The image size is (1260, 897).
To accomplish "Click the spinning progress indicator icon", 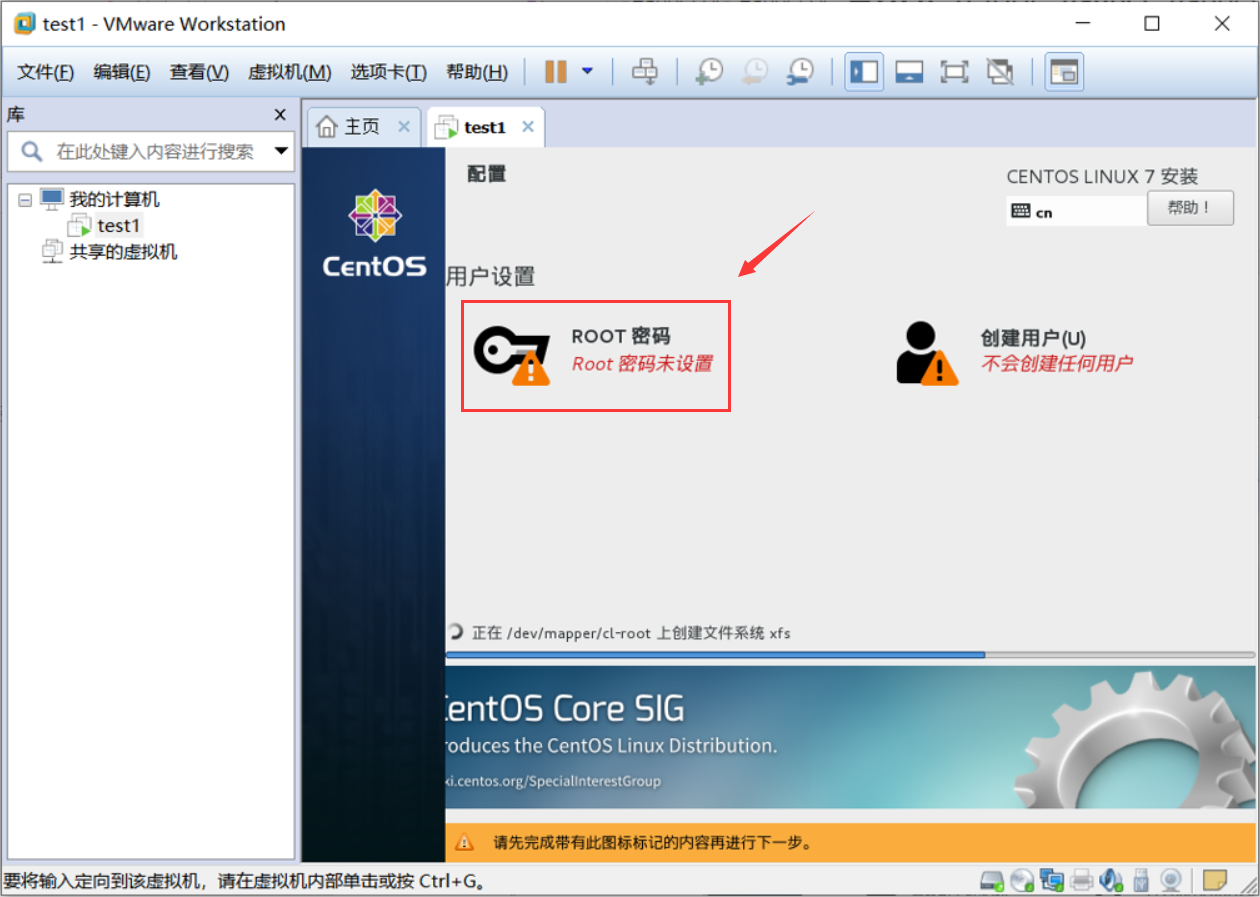I will 455,631.
